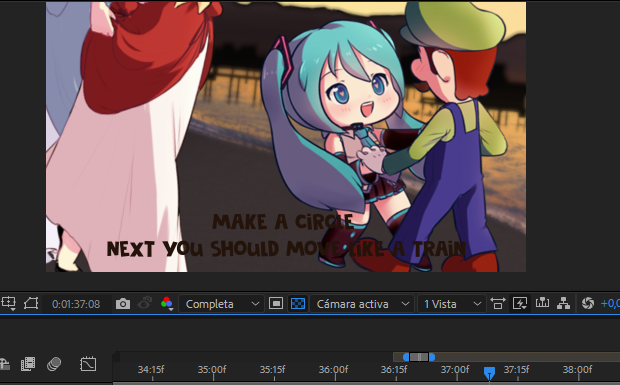Open the 1 Vista layout dropdown
The height and width of the screenshot is (385, 620).
[x=452, y=304]
